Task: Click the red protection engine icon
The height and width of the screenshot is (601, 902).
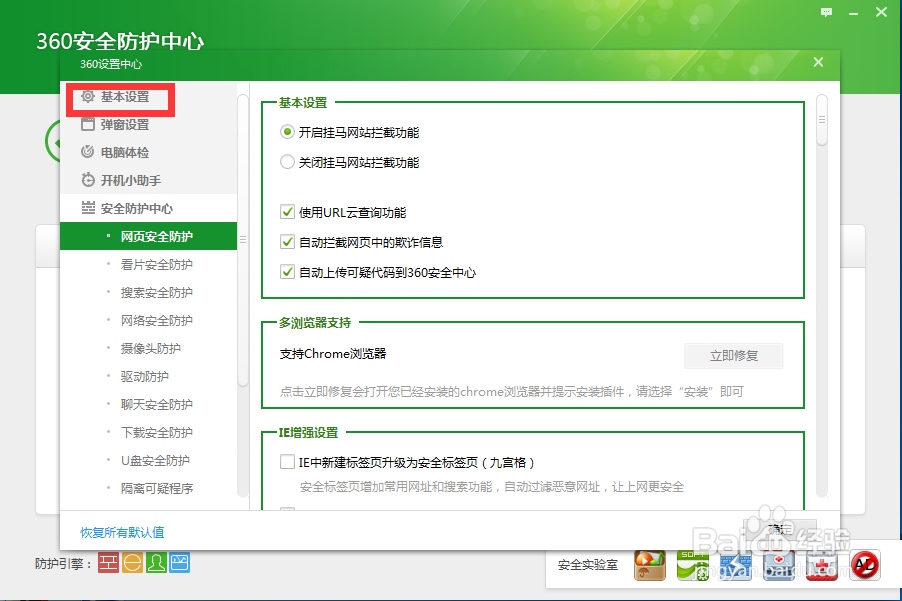Action: 108,562
